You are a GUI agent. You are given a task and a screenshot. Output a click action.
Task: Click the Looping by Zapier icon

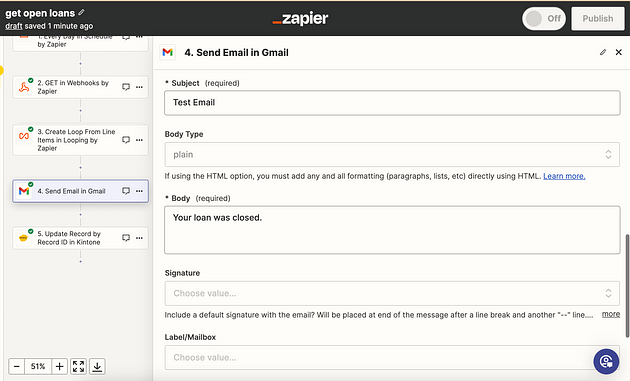point(24,136)
